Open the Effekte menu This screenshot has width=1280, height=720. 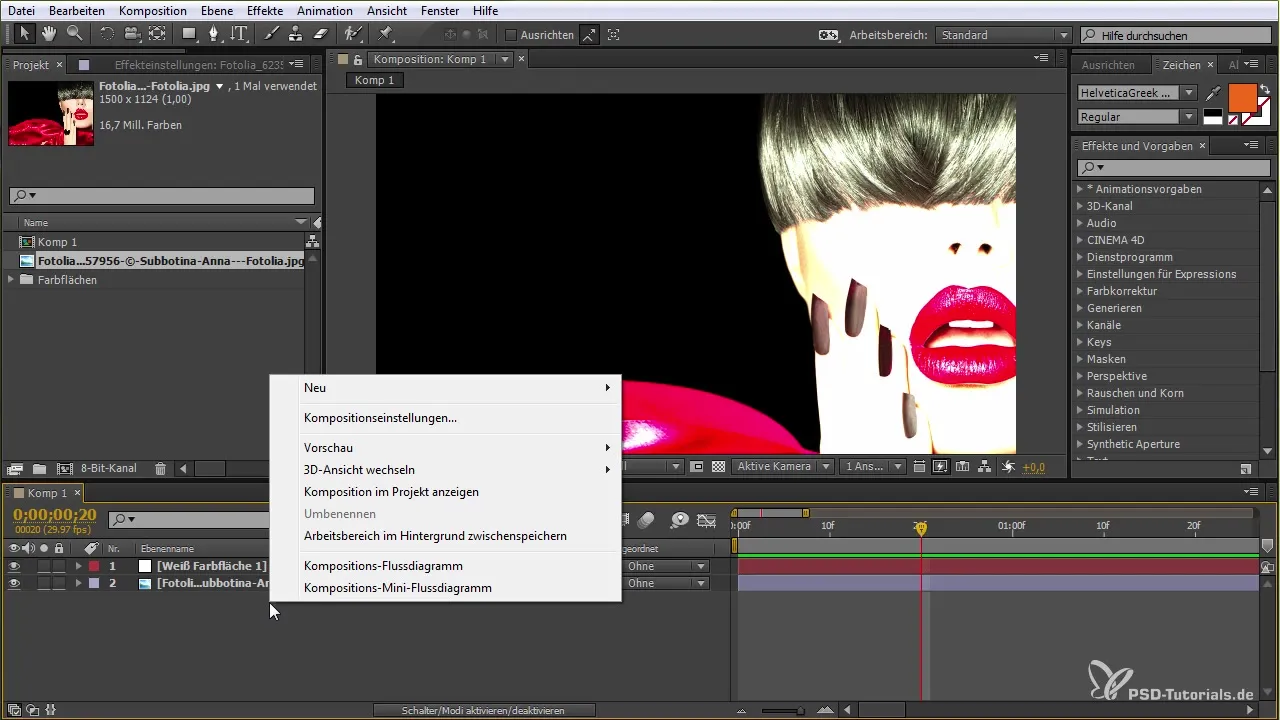pos(265,10)
